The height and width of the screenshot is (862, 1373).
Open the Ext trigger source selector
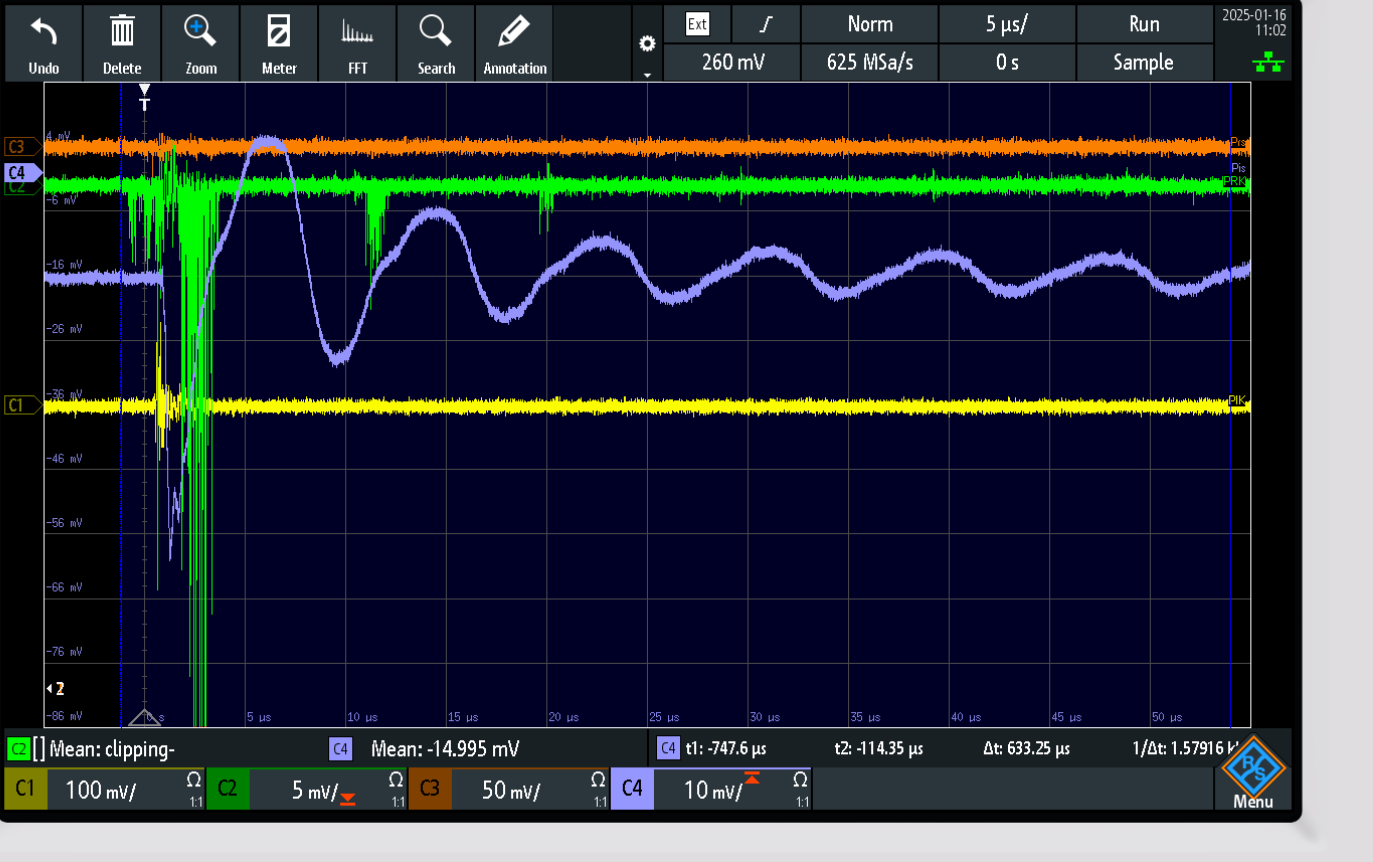click(697, 24)
